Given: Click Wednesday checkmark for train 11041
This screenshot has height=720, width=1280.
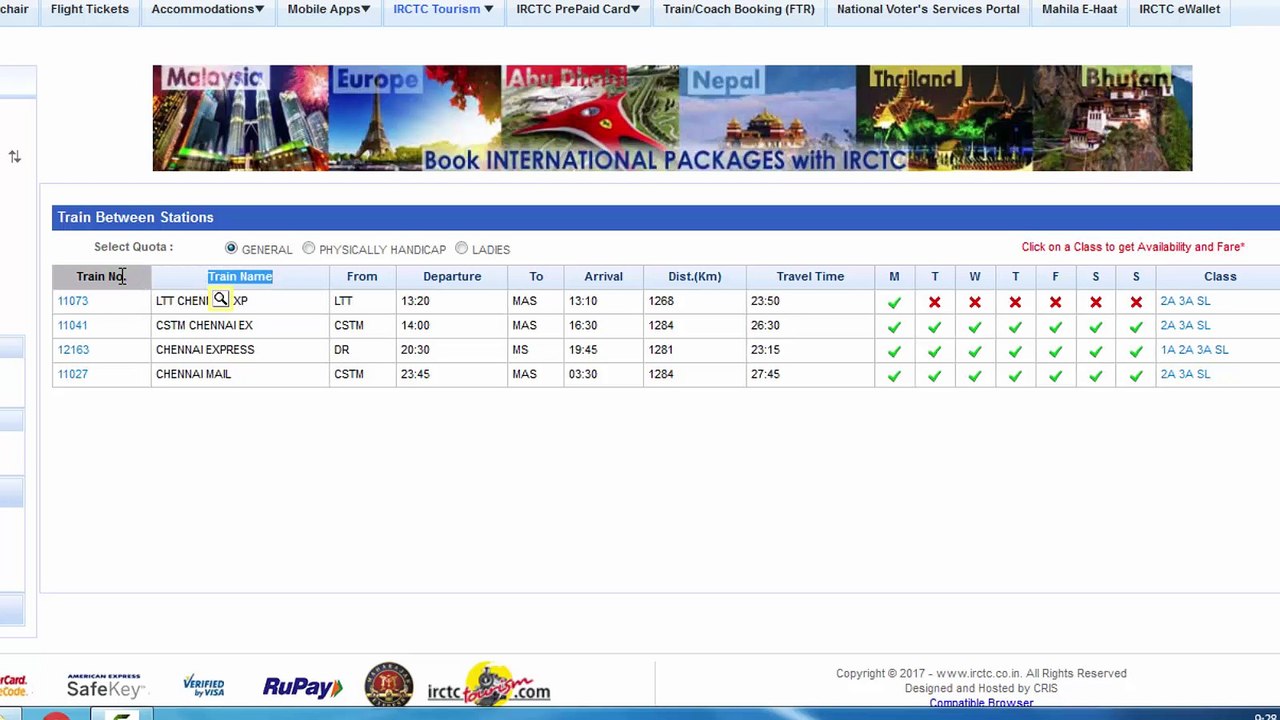Looking at the screenshot, I should (x=975, y=327).
